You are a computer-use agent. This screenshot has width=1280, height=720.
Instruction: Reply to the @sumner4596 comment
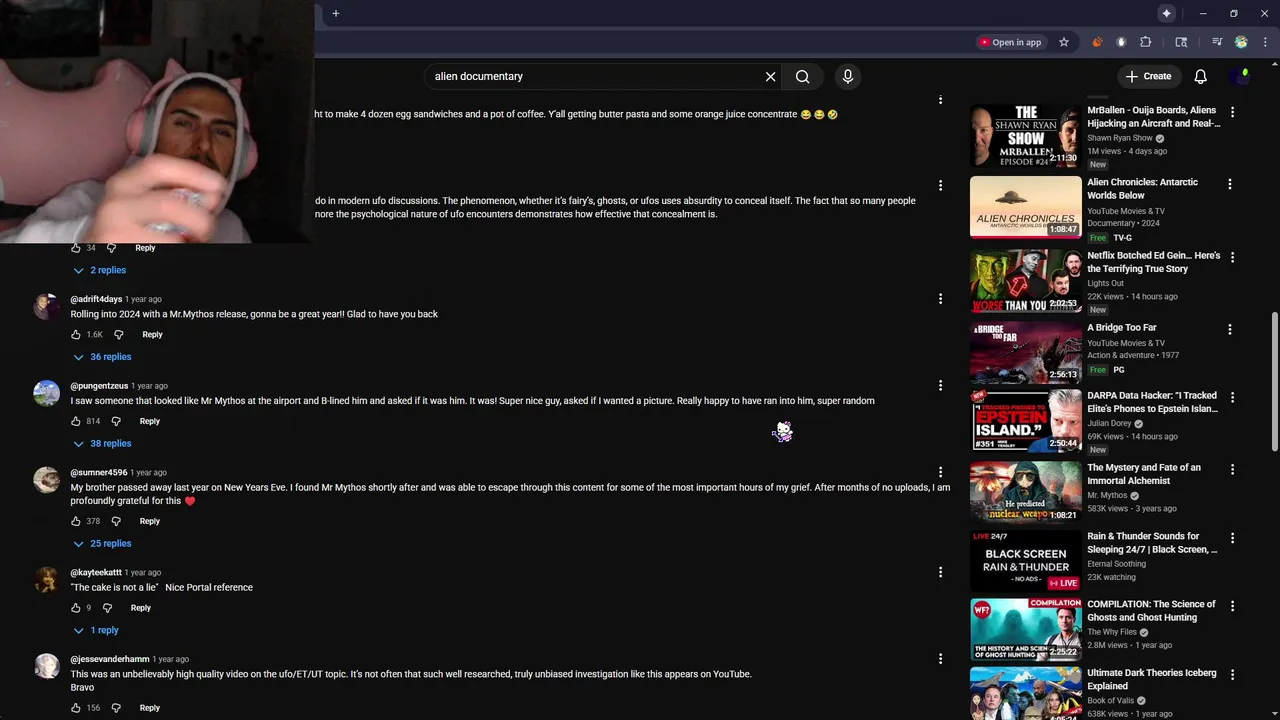tap(150, 521)
